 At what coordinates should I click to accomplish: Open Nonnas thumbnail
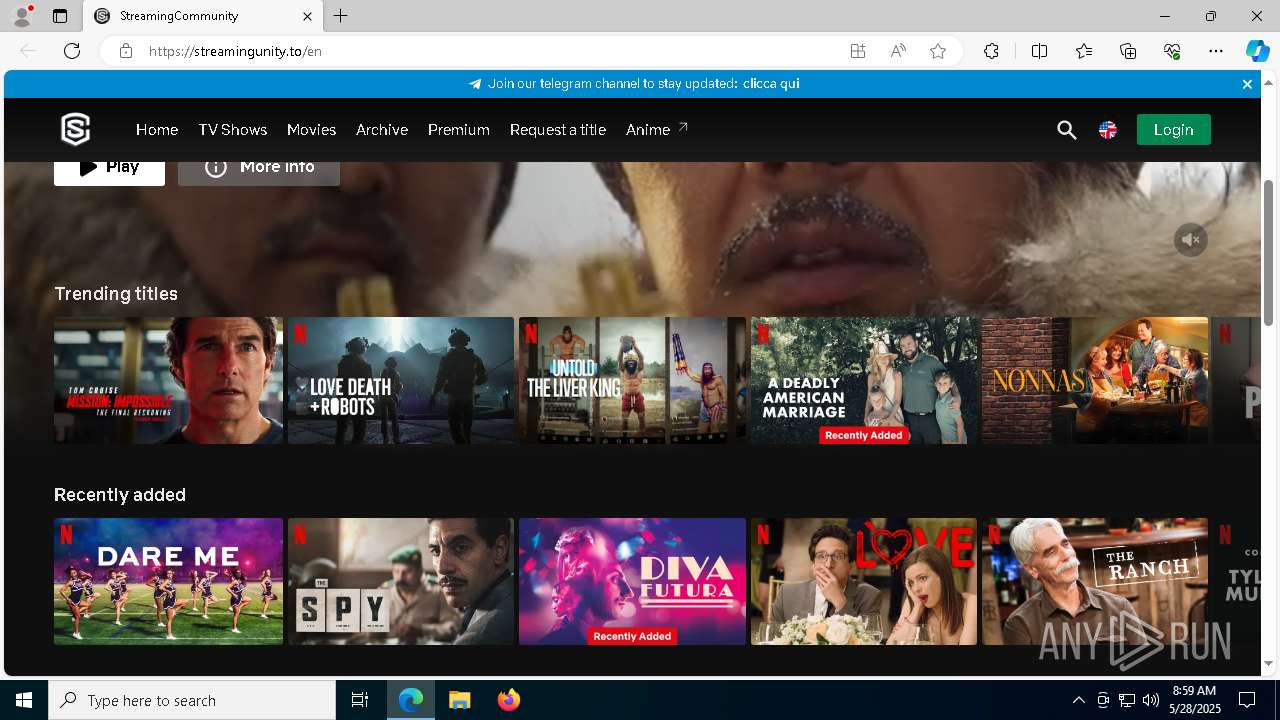pos(1095,380)
